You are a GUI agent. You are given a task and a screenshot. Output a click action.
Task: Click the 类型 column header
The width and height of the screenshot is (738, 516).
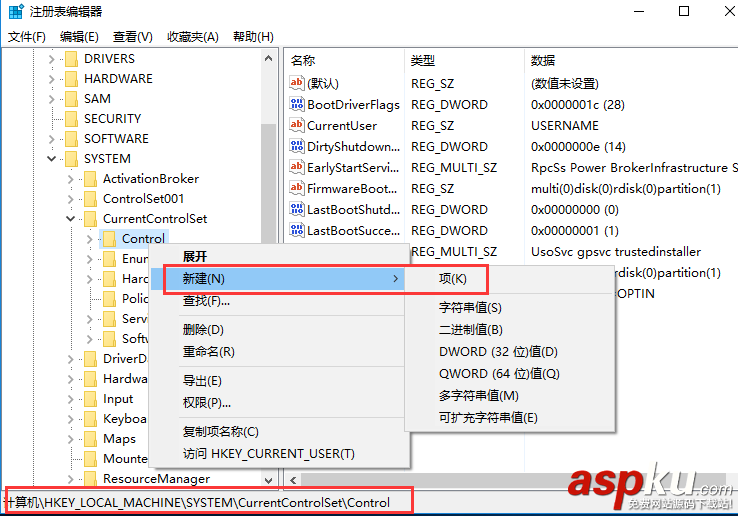(x=465, y=60)
